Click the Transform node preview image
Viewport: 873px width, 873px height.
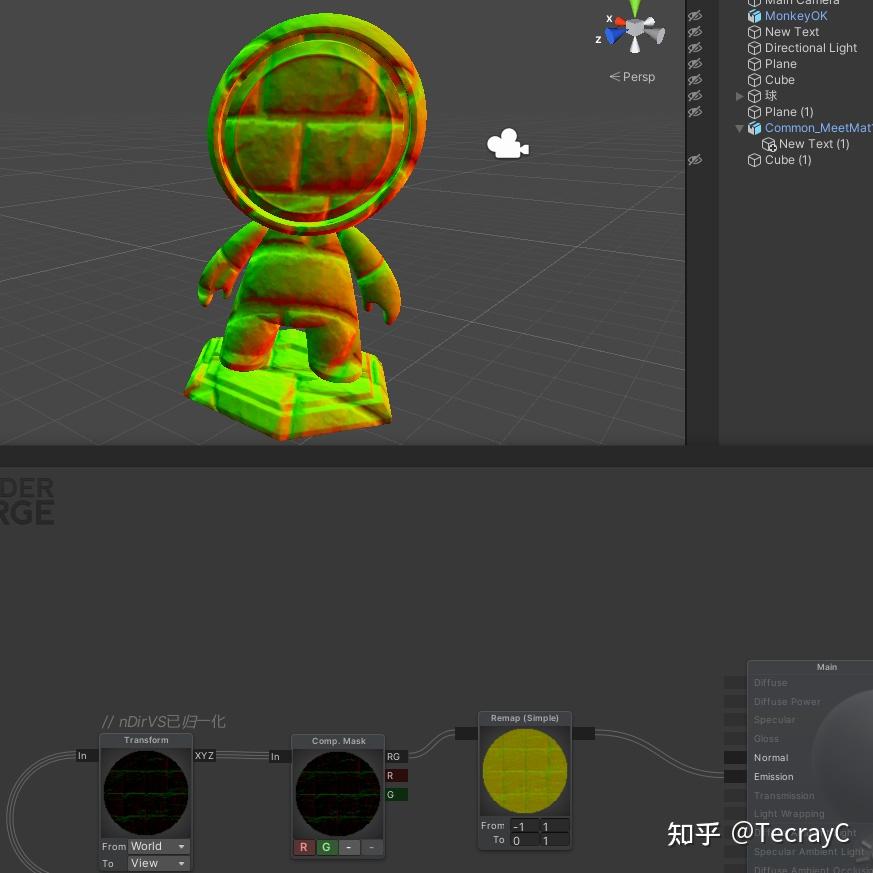(x=146, y=792)
